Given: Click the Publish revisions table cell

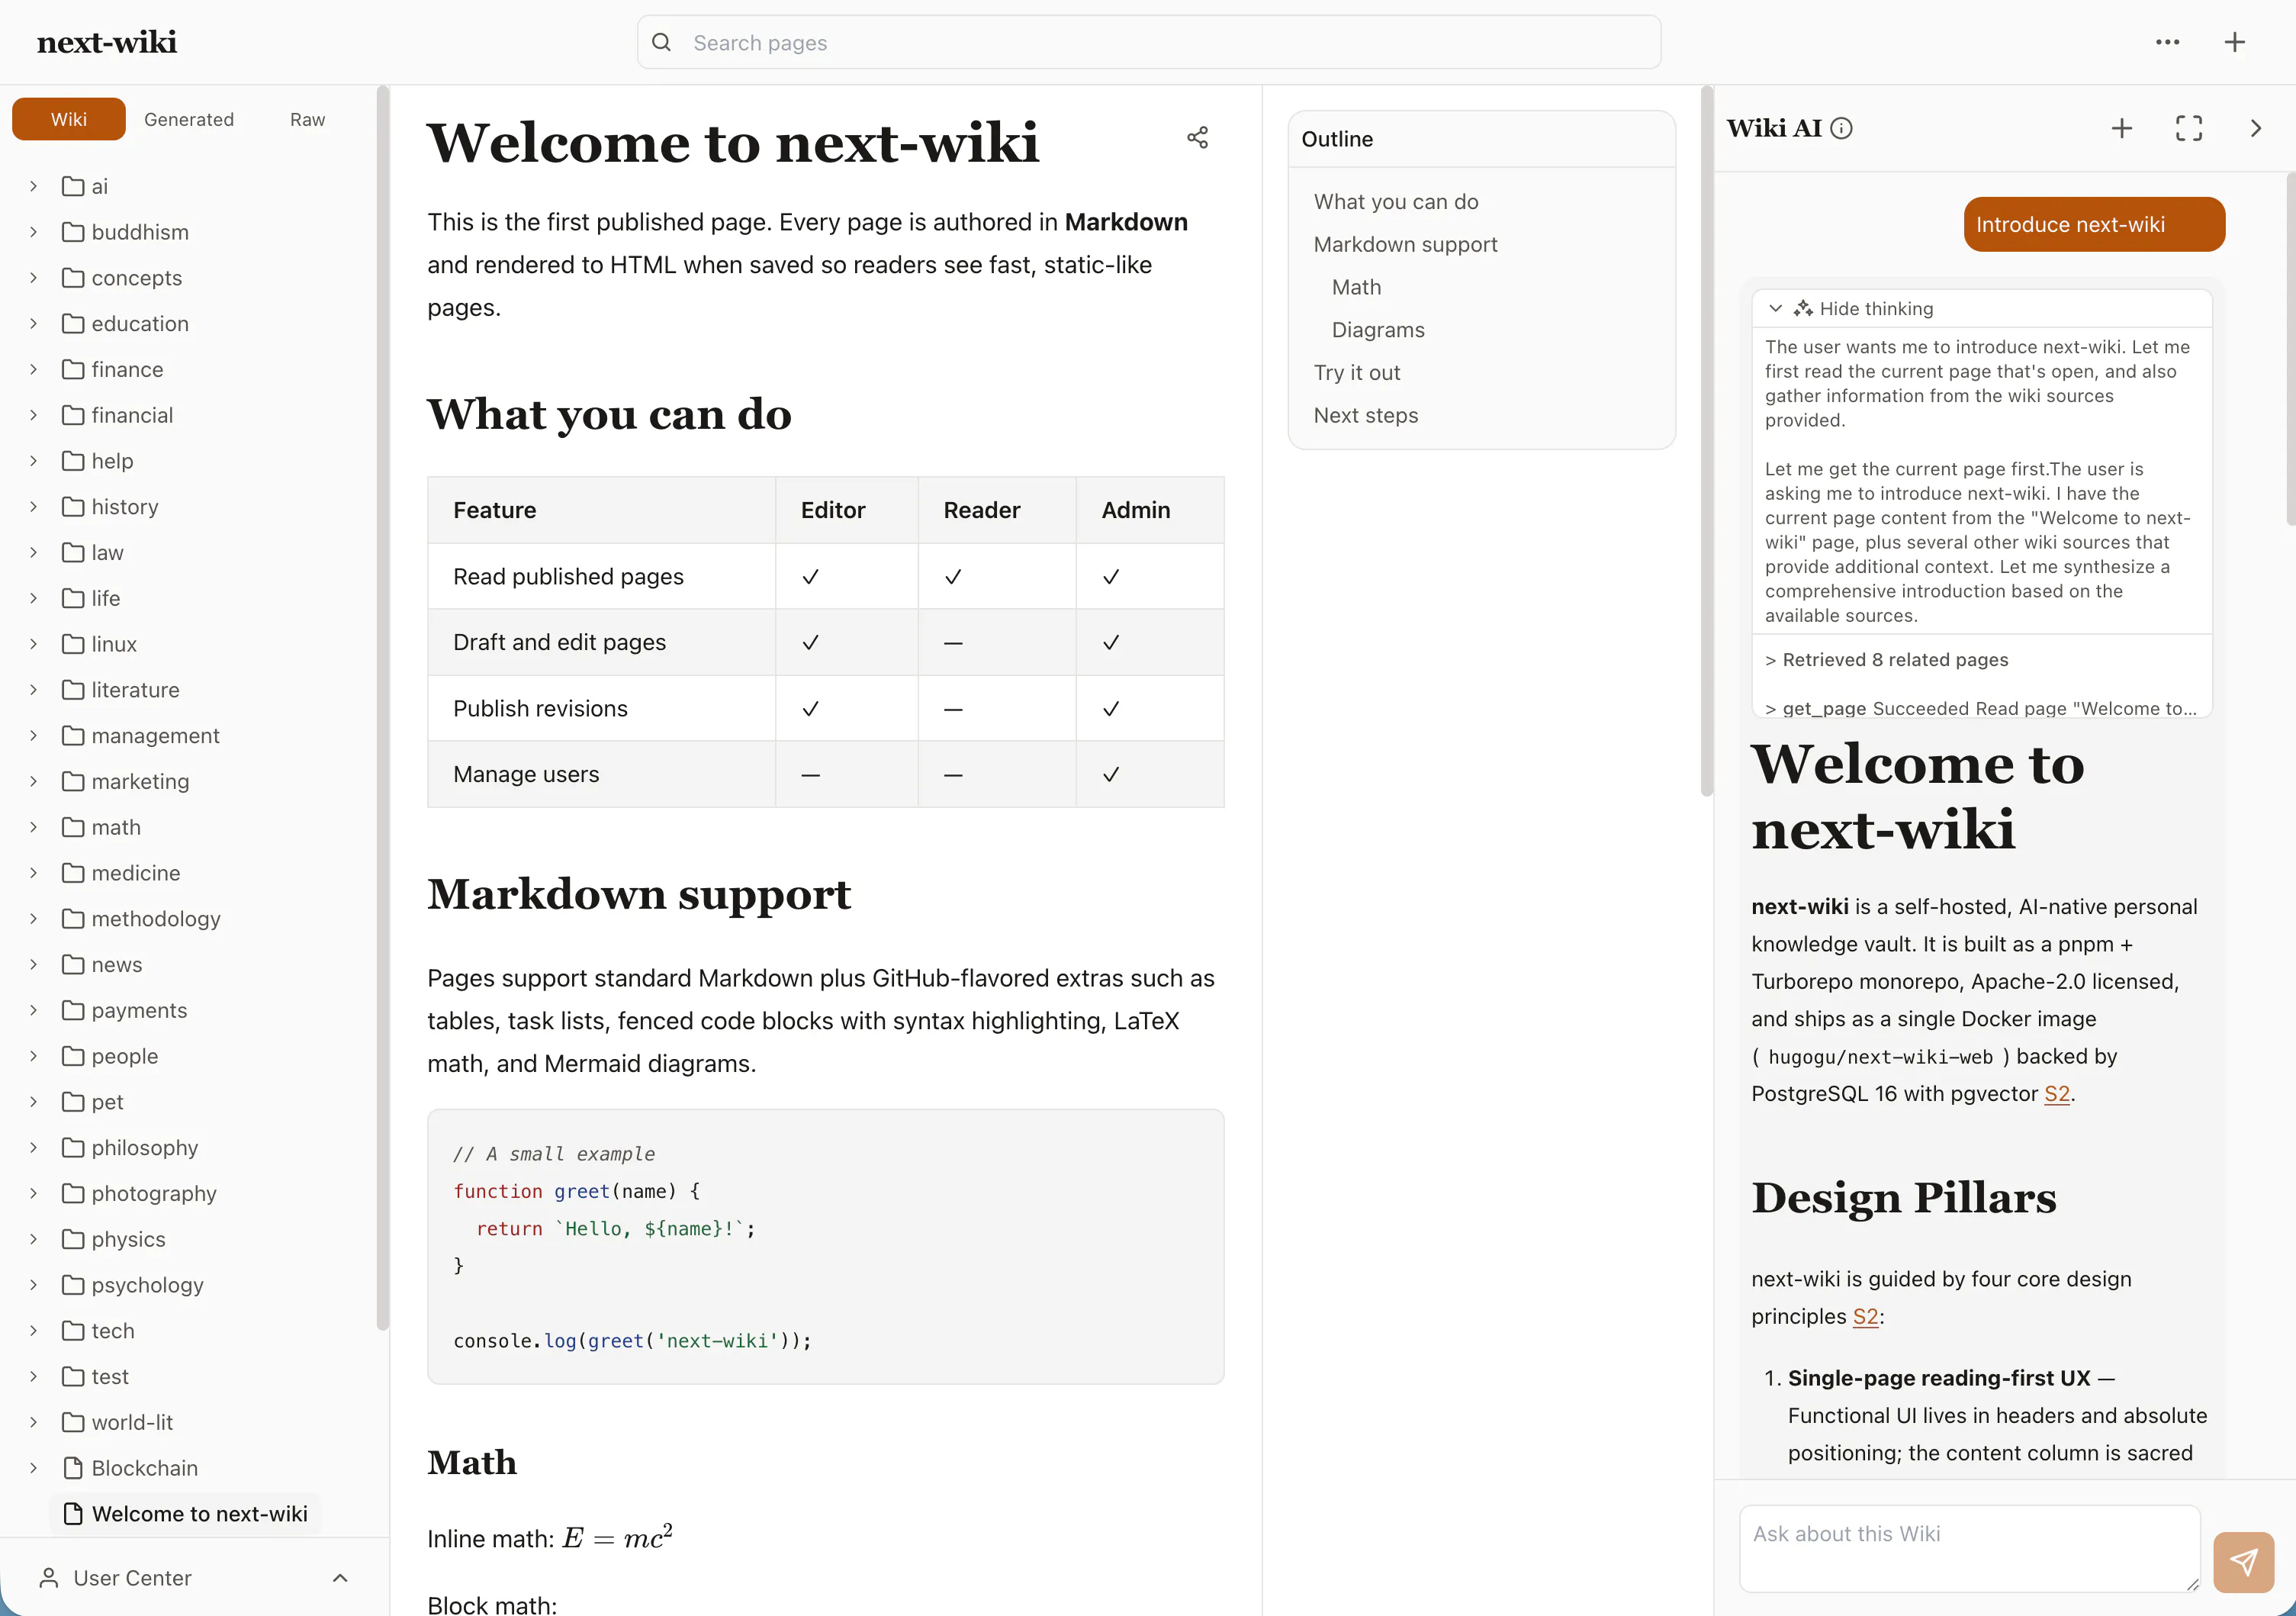Looking at the screenshot, I should tap(601, 708).
